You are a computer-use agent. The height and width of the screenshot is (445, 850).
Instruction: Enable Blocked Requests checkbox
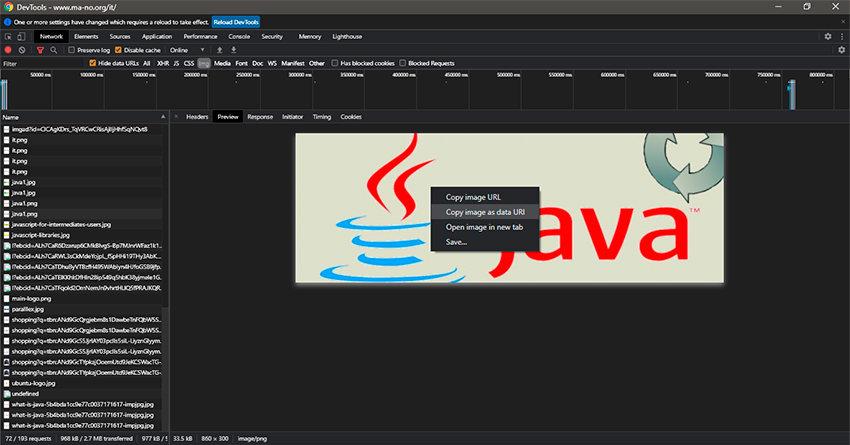(403, 63)
